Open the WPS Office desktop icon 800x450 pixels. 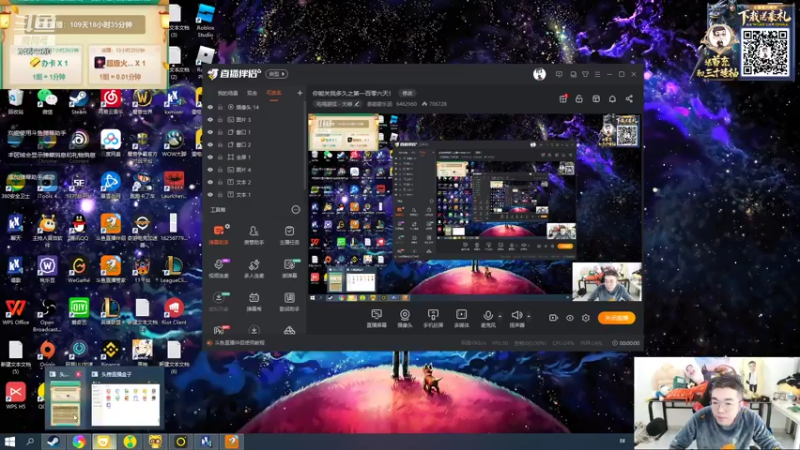(16, 312)
